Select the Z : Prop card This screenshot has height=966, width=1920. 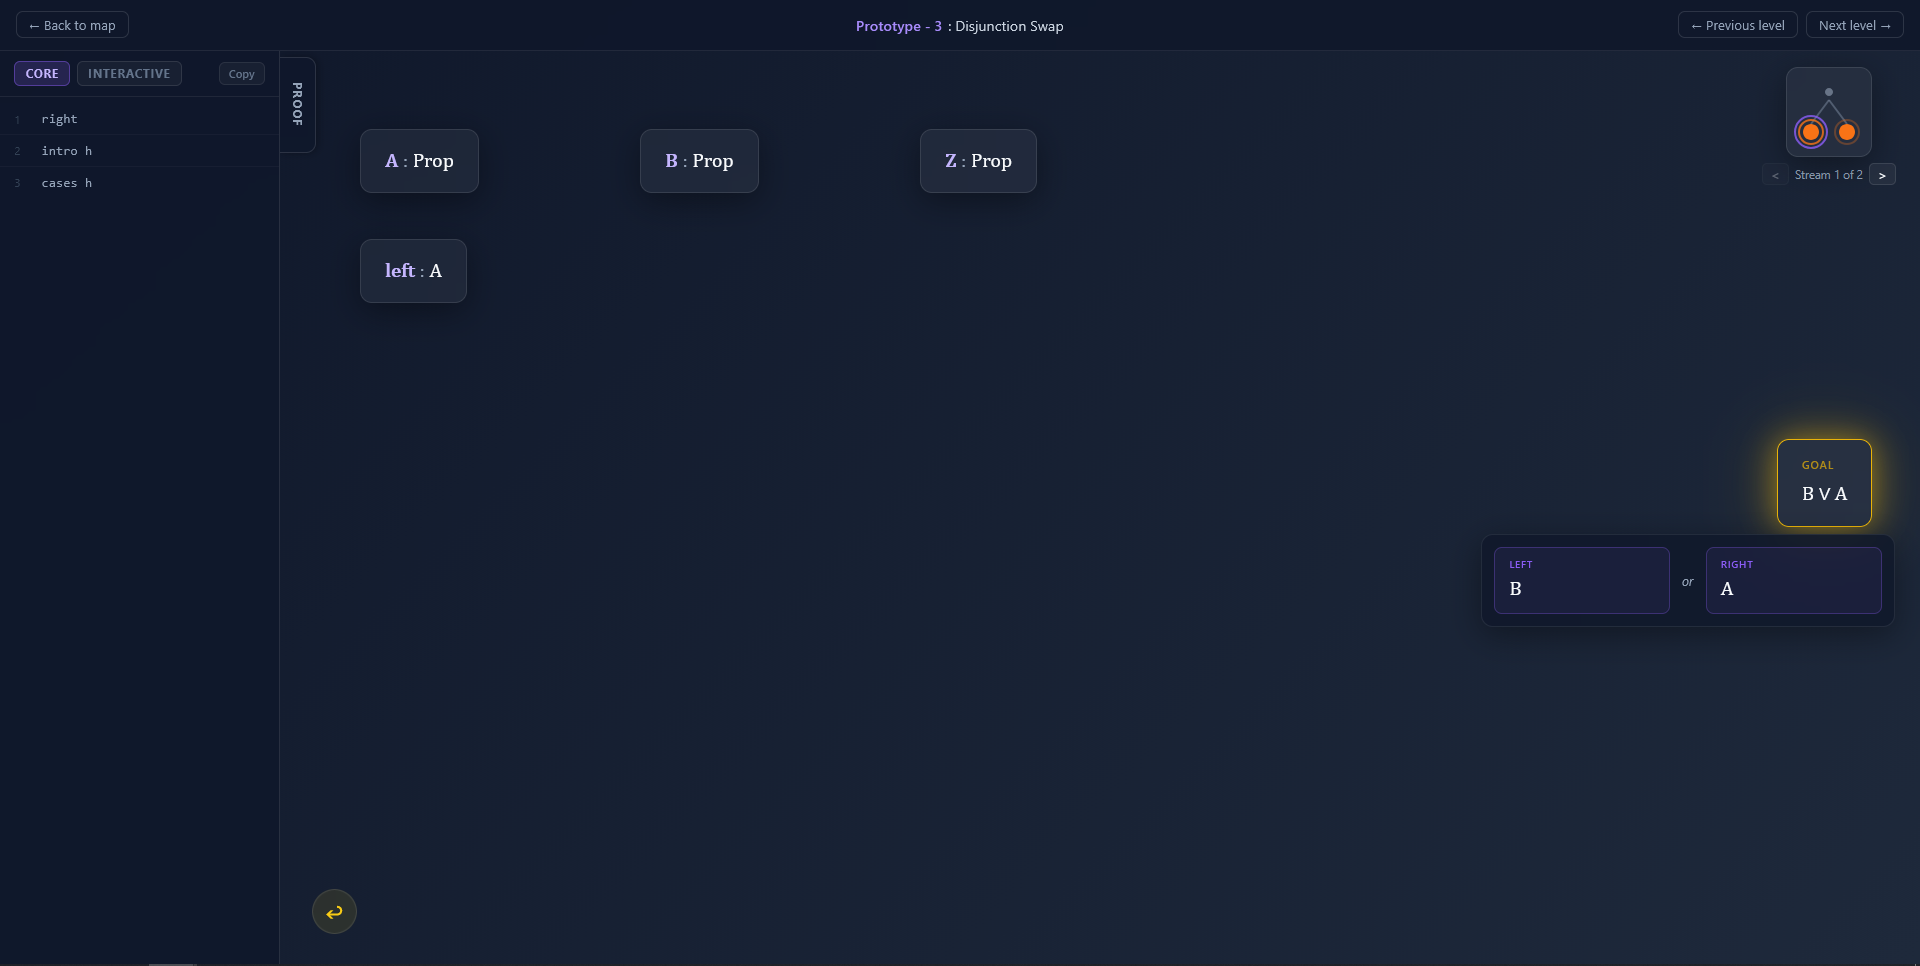(x=978, y=161)
